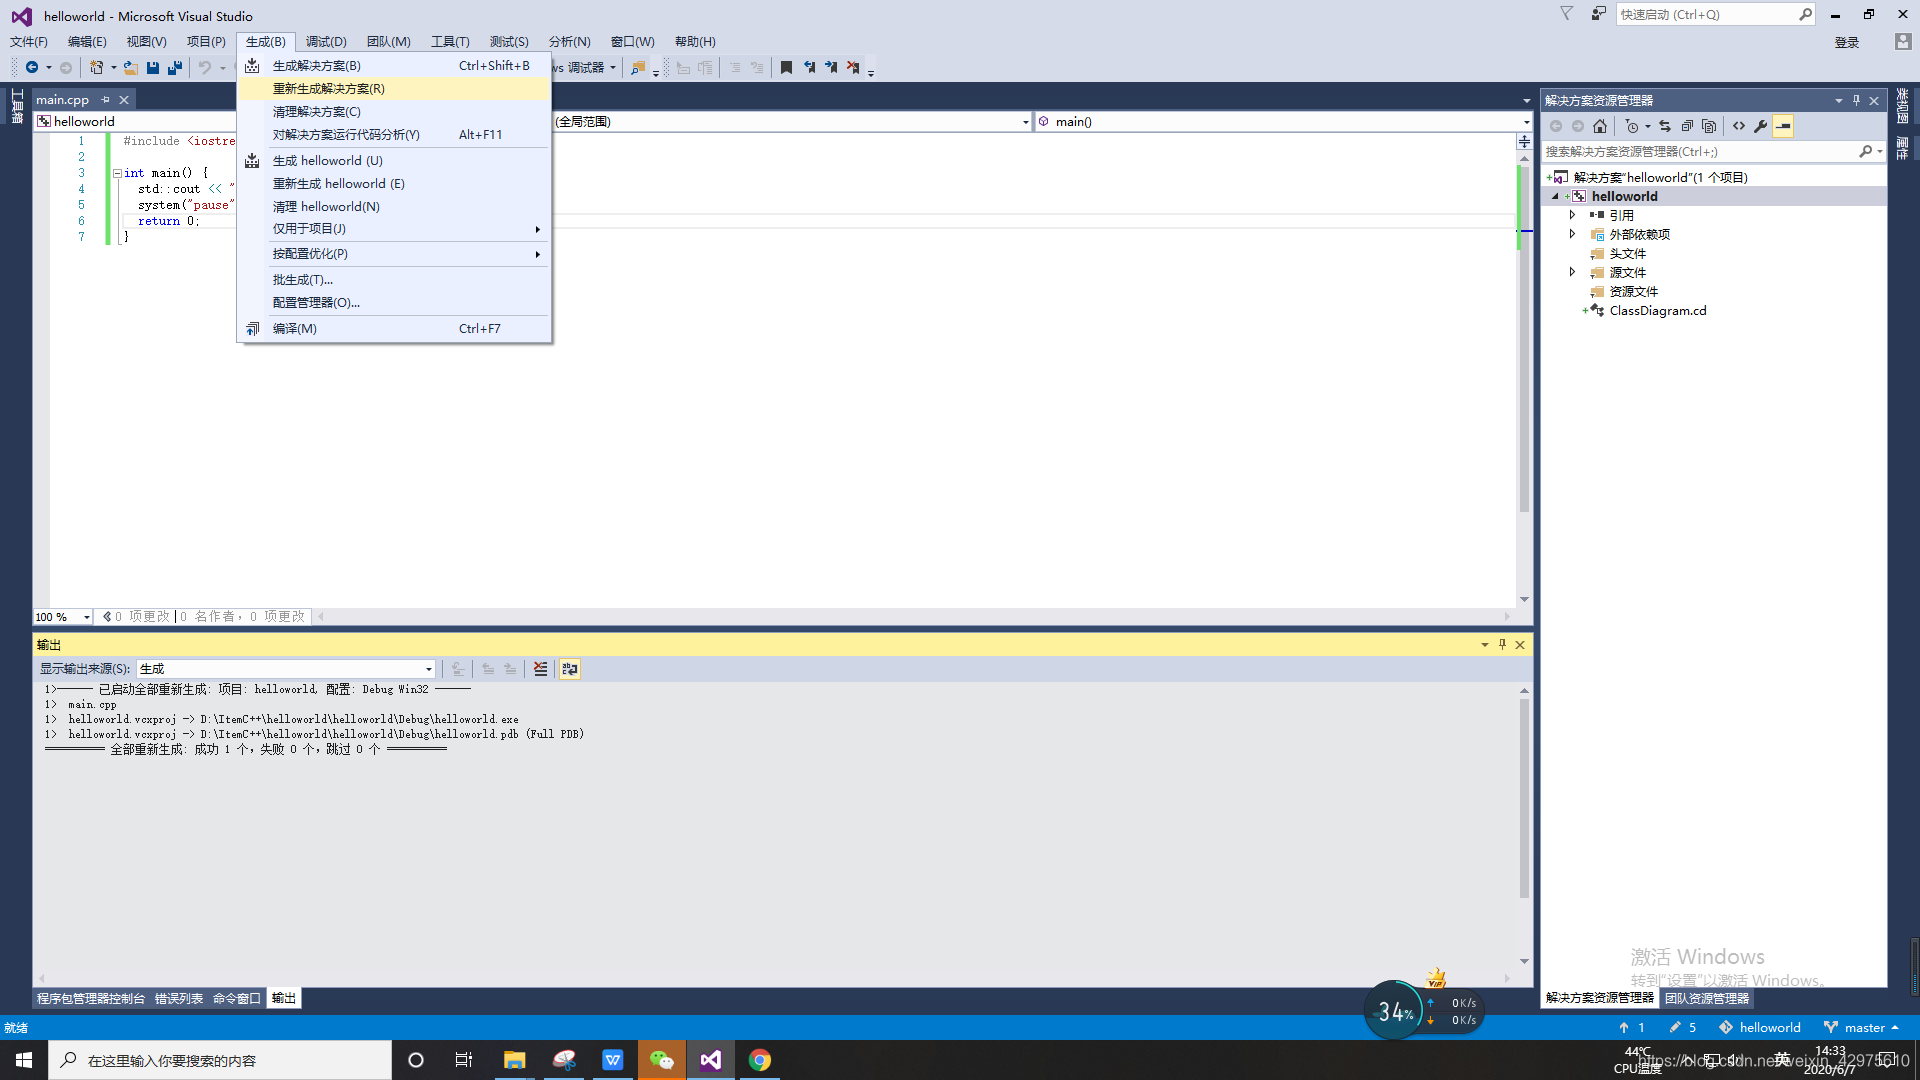This screenshot has height=1080, width=1920.
Task: Go to the next bookmark
Action: (x=831, y=68)
